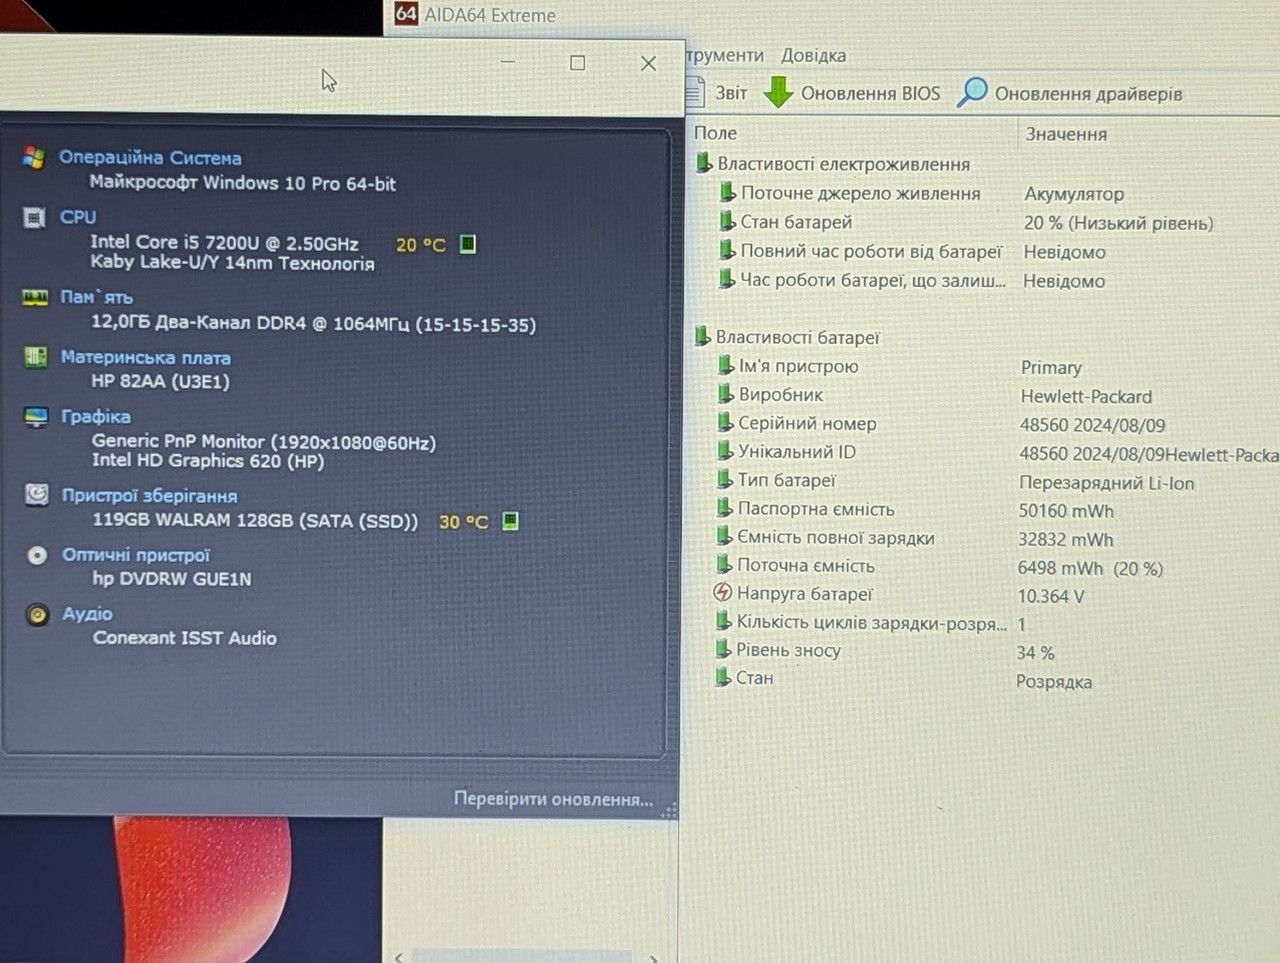Click the battery icon beside Властивості батареї
The height and width of the screenshot is (963, 1280).
click(x=704, y=337)
